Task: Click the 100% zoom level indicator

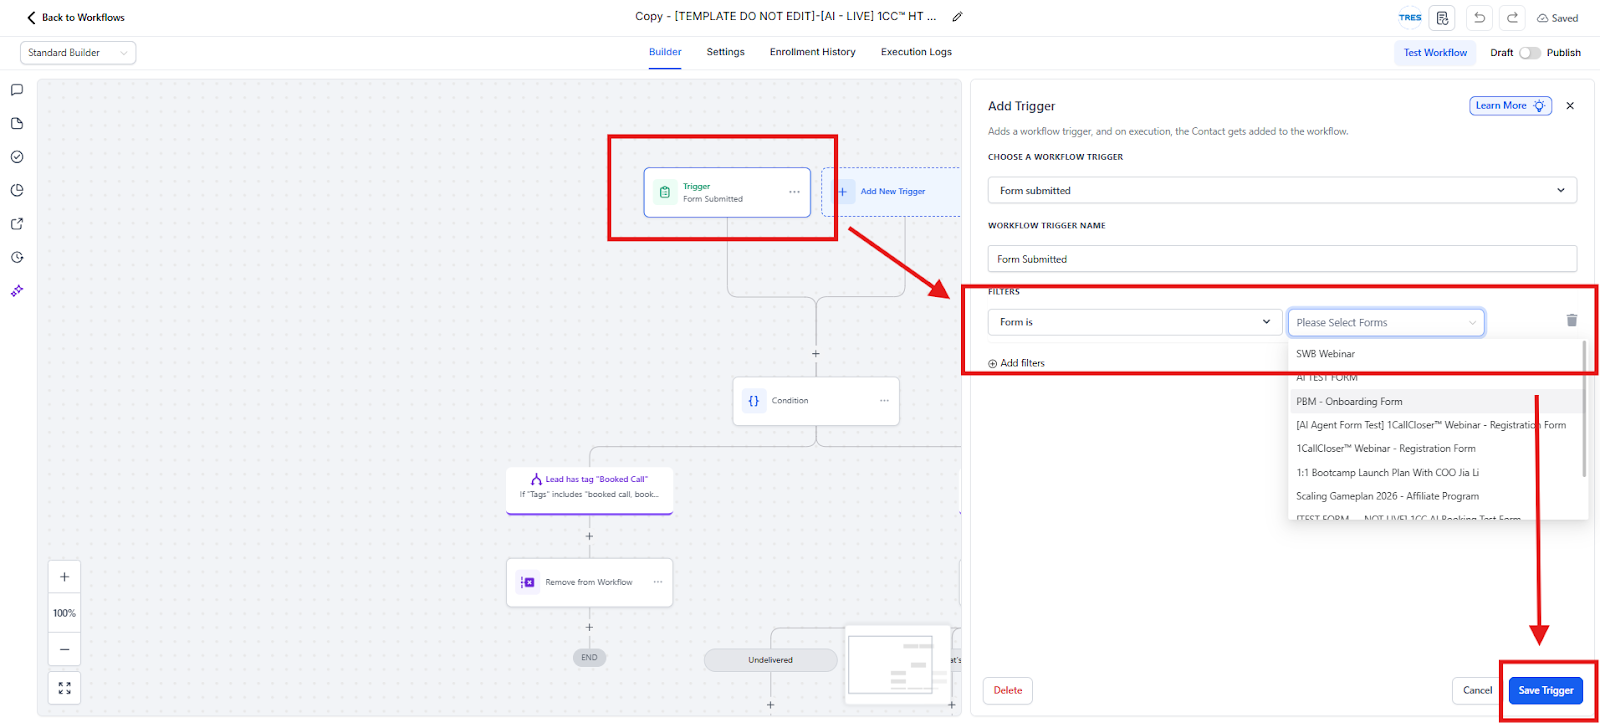Action: pos(65,613)
